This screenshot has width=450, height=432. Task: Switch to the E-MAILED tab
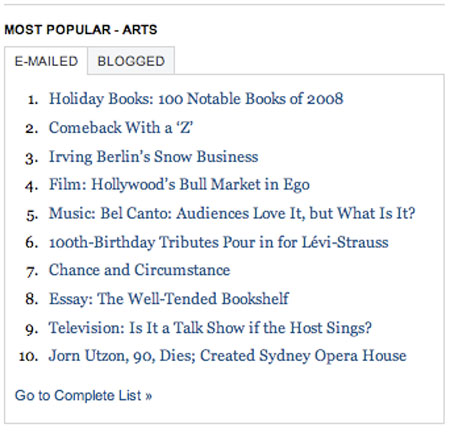tap(46, 61)
